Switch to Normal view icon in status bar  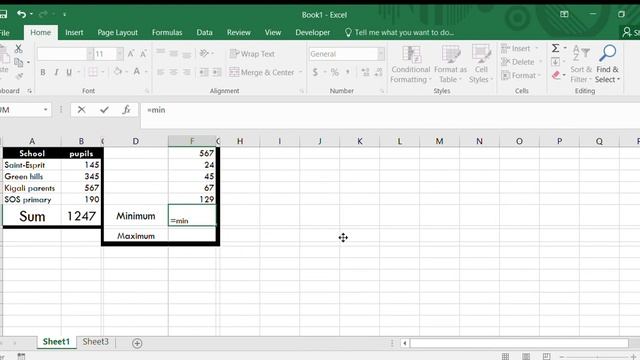click(x=505, y=356)
